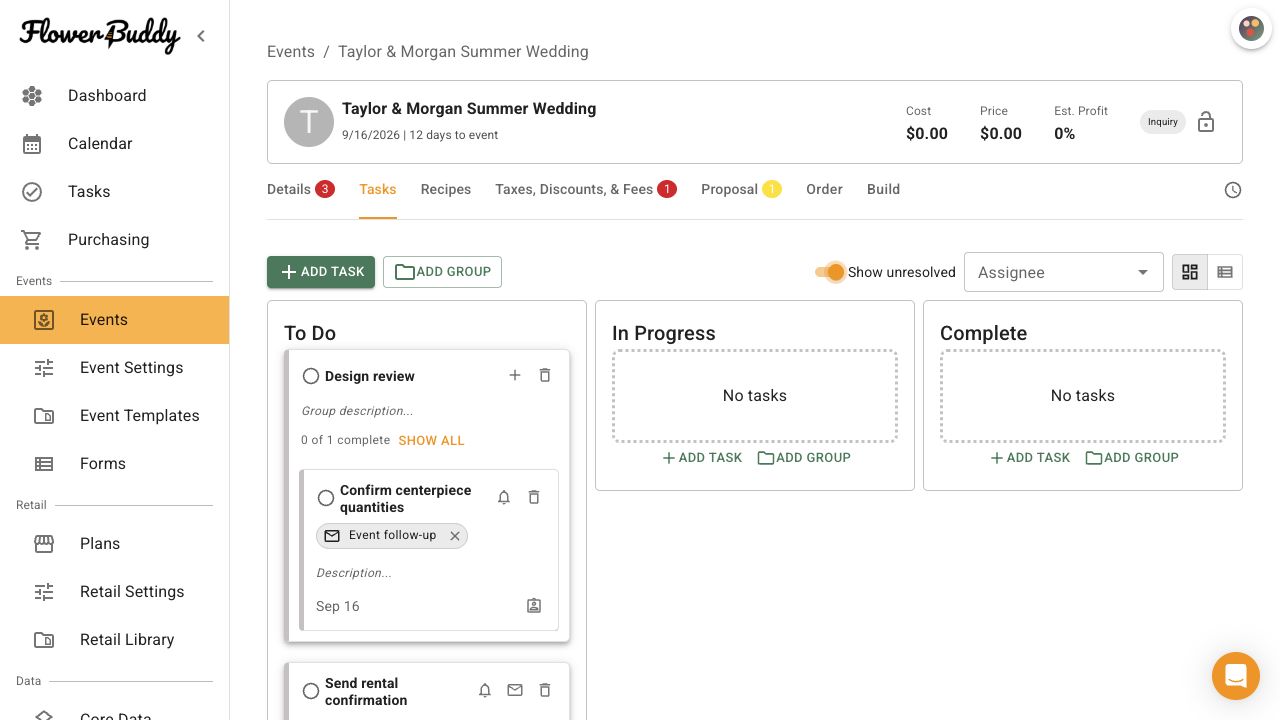Open the chat support widget

[1236, 676]
